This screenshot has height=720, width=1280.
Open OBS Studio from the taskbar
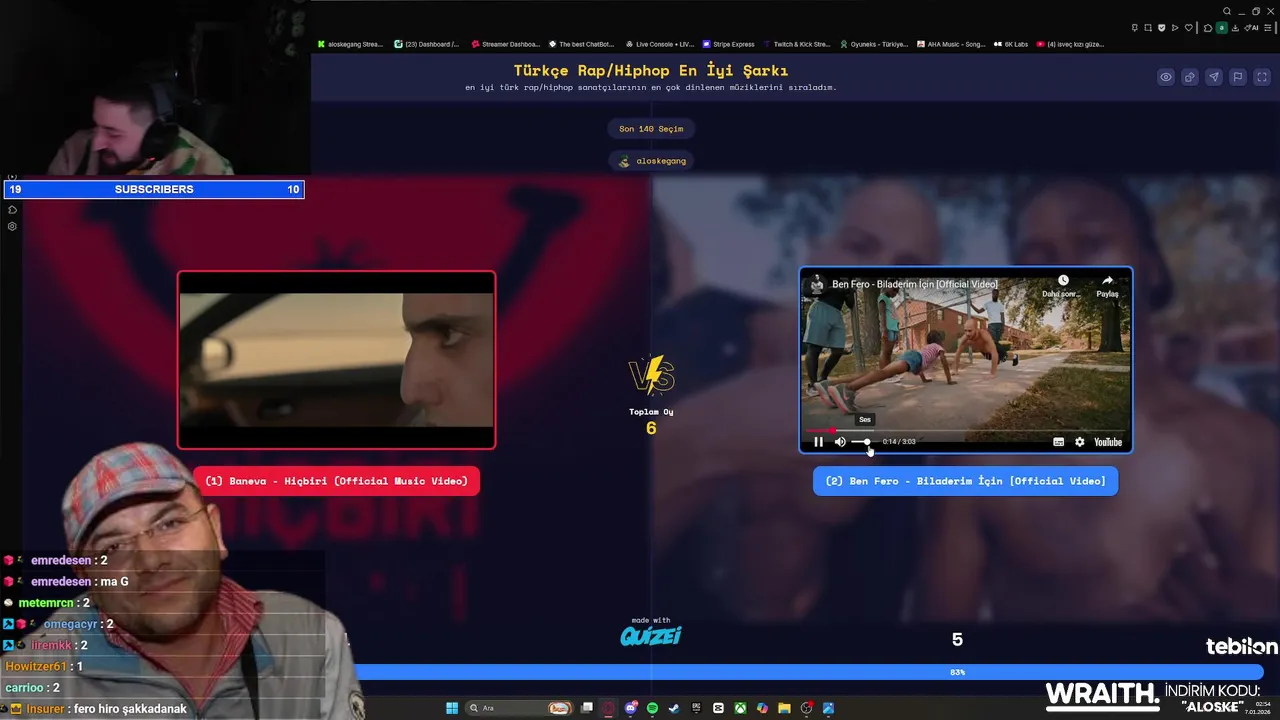(806, 708)
